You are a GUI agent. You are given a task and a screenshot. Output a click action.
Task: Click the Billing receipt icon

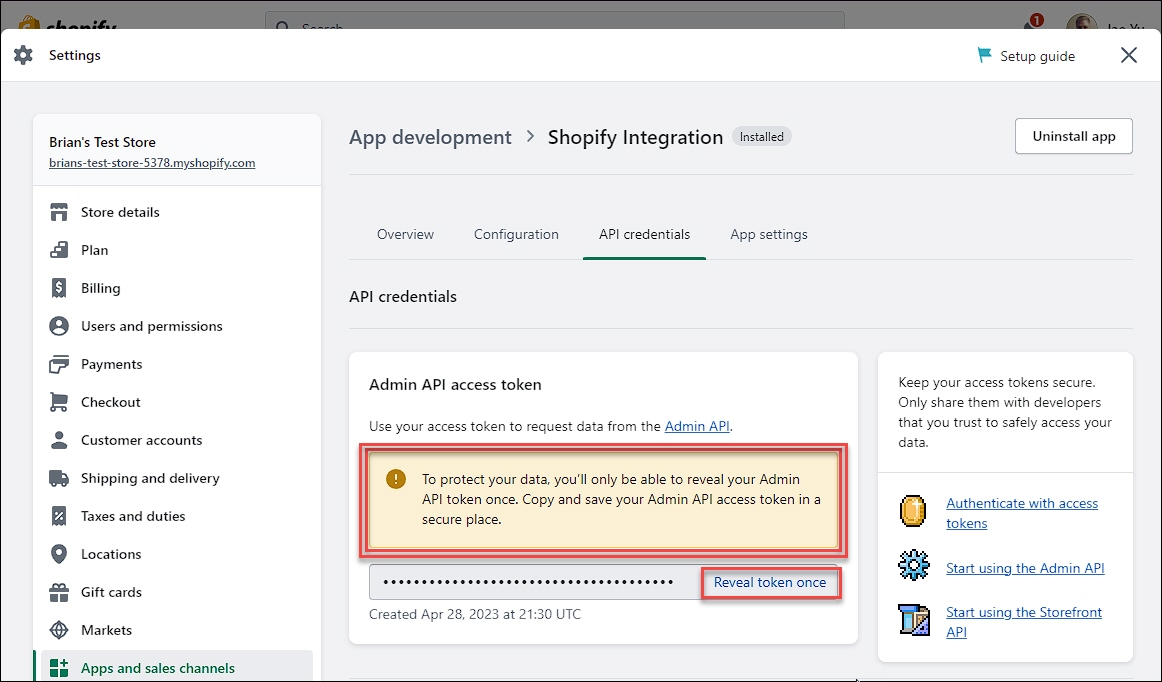59,288
